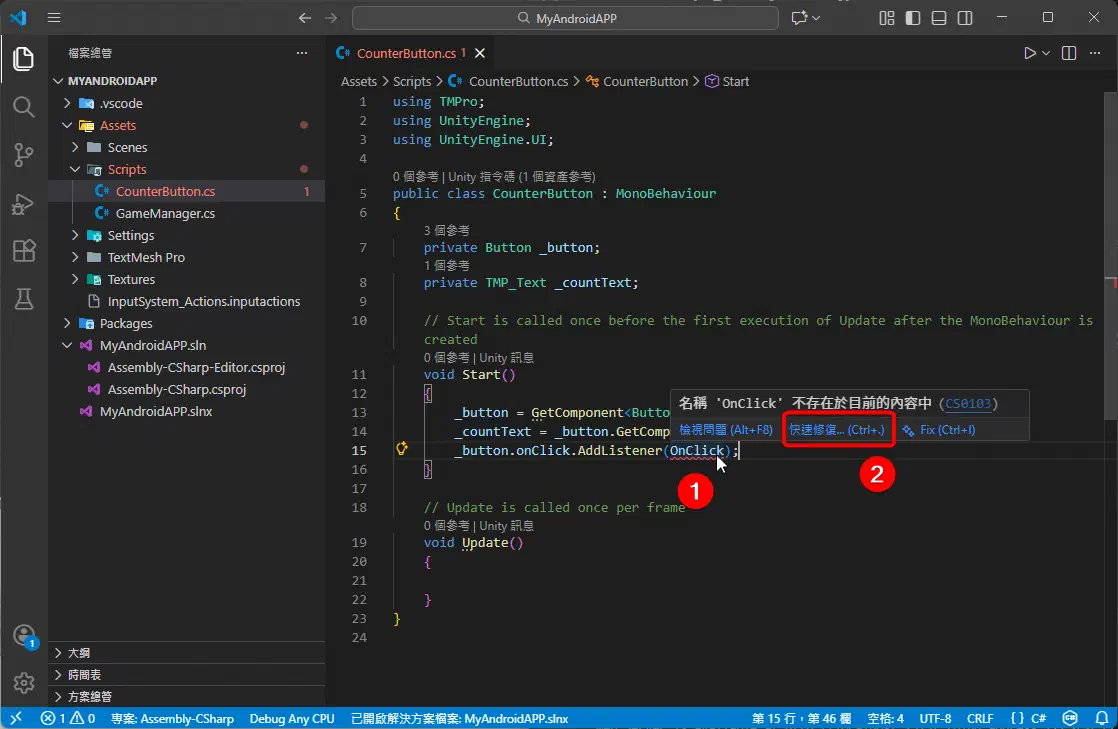Image resolution: width=1118 pixels, height=729 pixels.
Task: Collapse the Assets folder
Action: 66,125
